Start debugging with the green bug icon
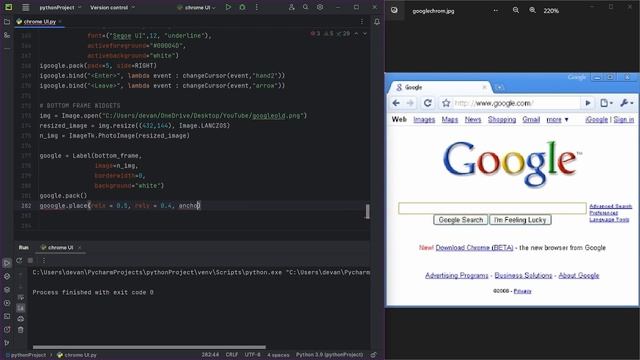The width and height of the screenshot is (640, 360). pyautogui.click(x=242, y=7)
